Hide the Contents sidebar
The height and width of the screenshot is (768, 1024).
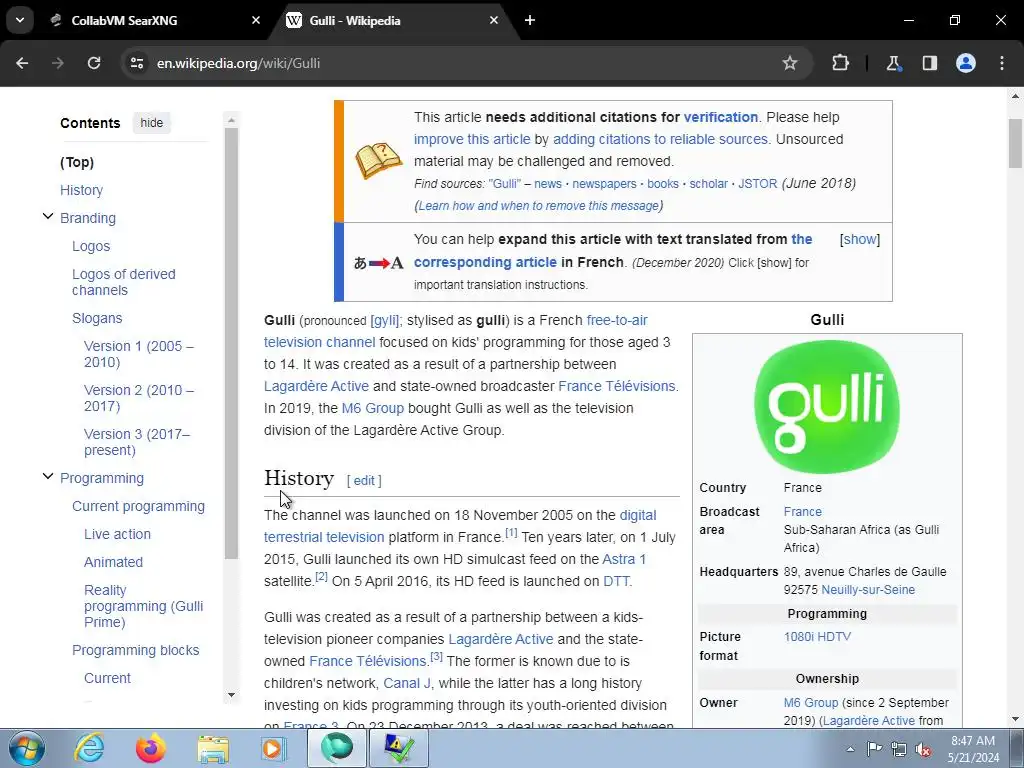click(152, 123)
